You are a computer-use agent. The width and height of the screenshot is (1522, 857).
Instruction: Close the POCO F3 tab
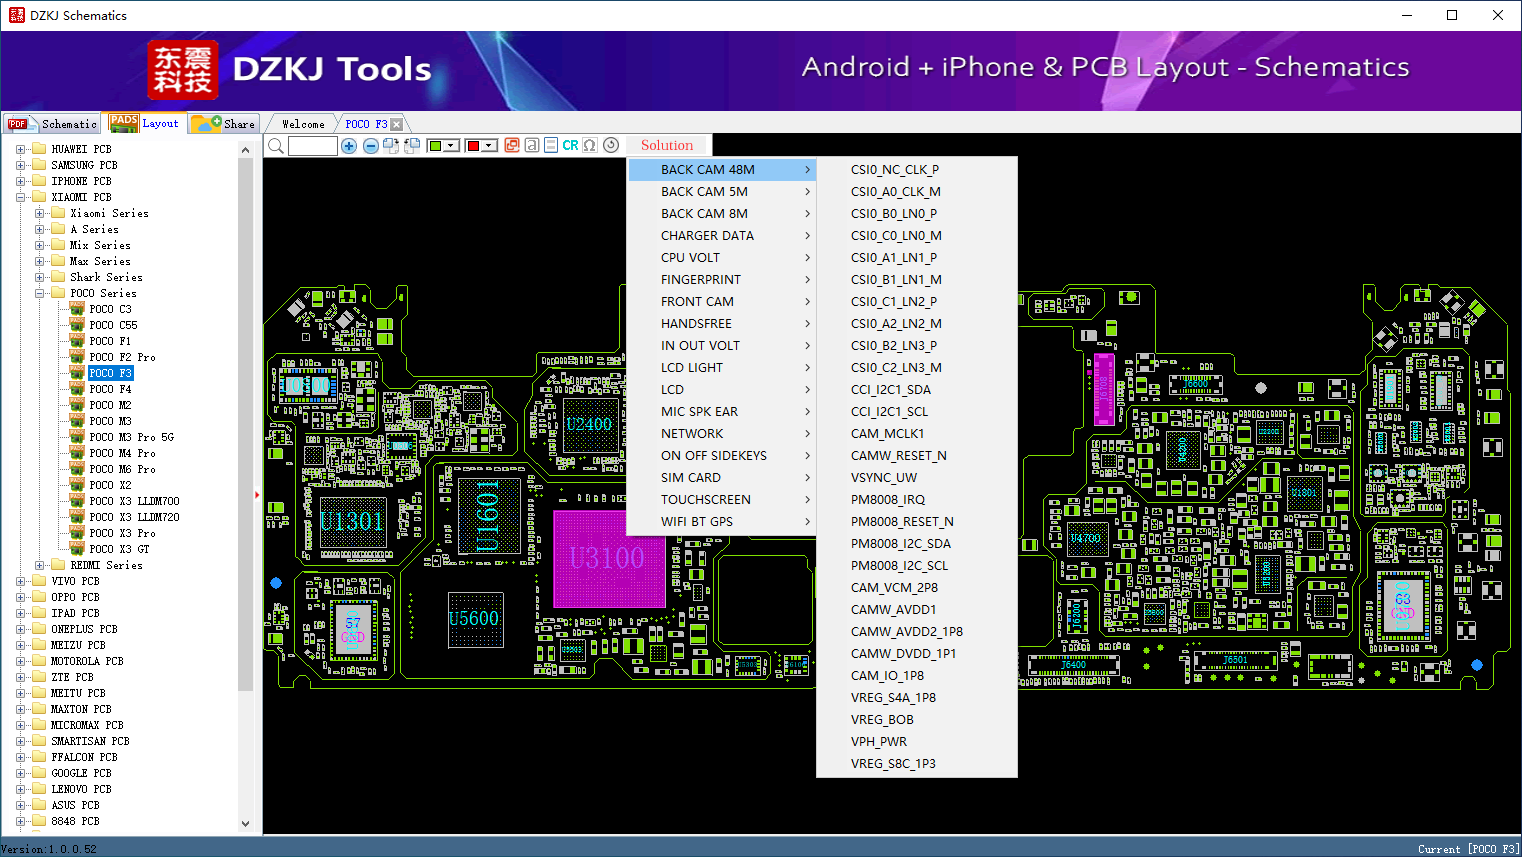click(397, 124)
